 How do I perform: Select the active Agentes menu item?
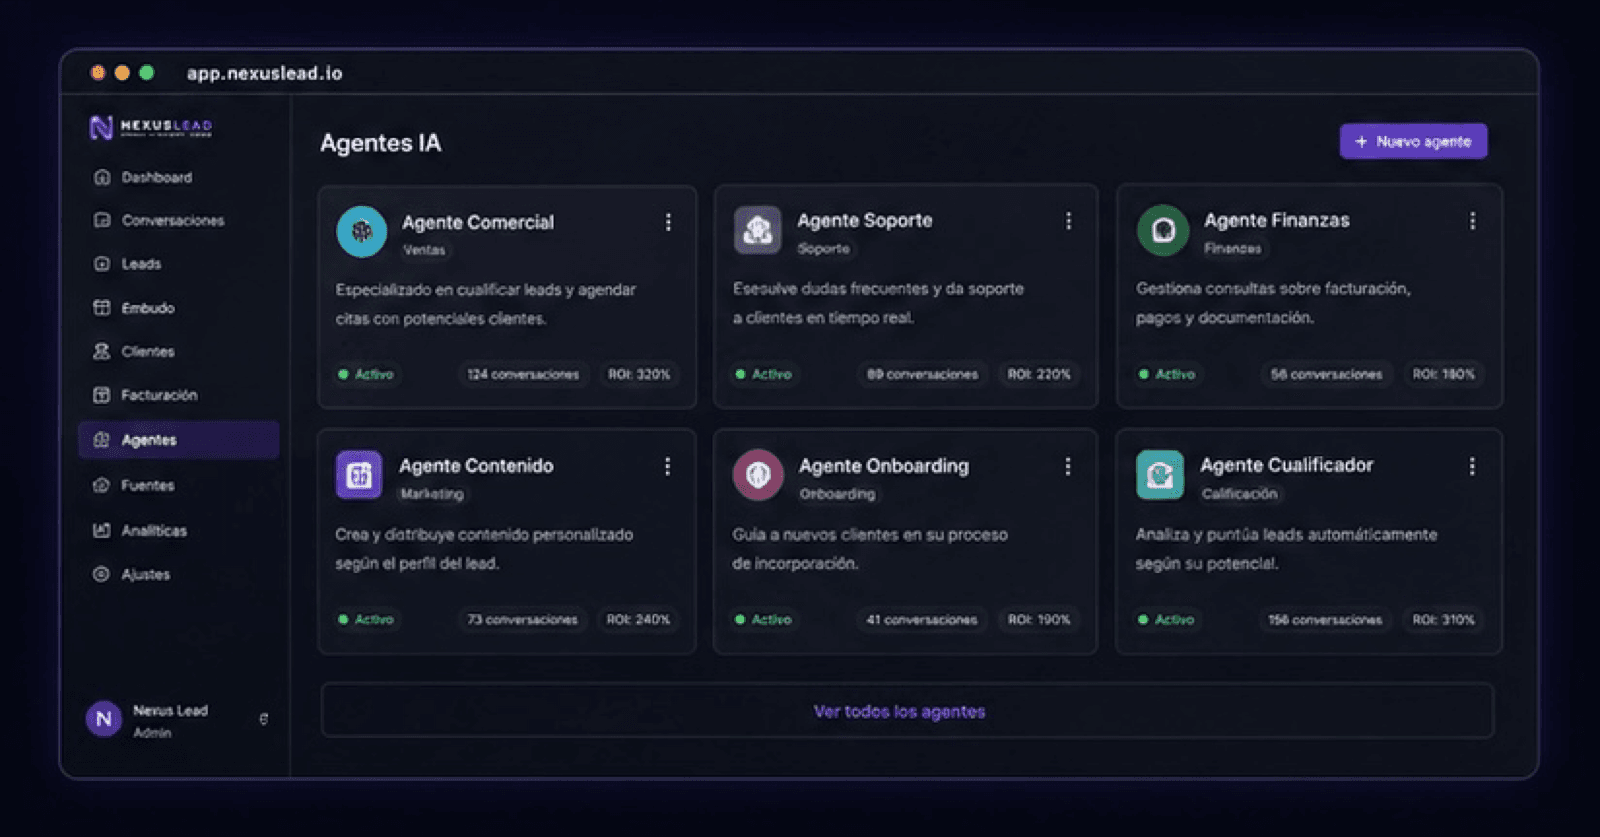click(178, 440)
